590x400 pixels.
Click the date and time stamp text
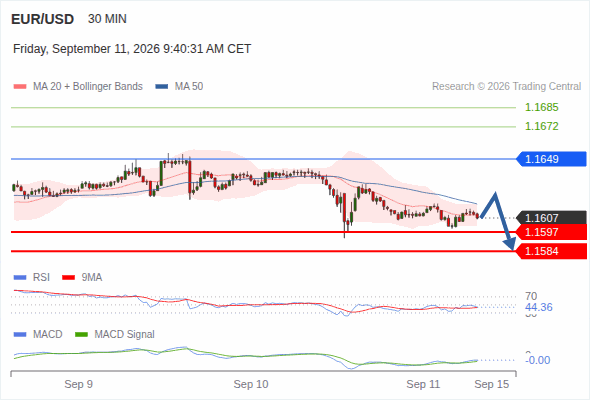click(x=132, y=49)
